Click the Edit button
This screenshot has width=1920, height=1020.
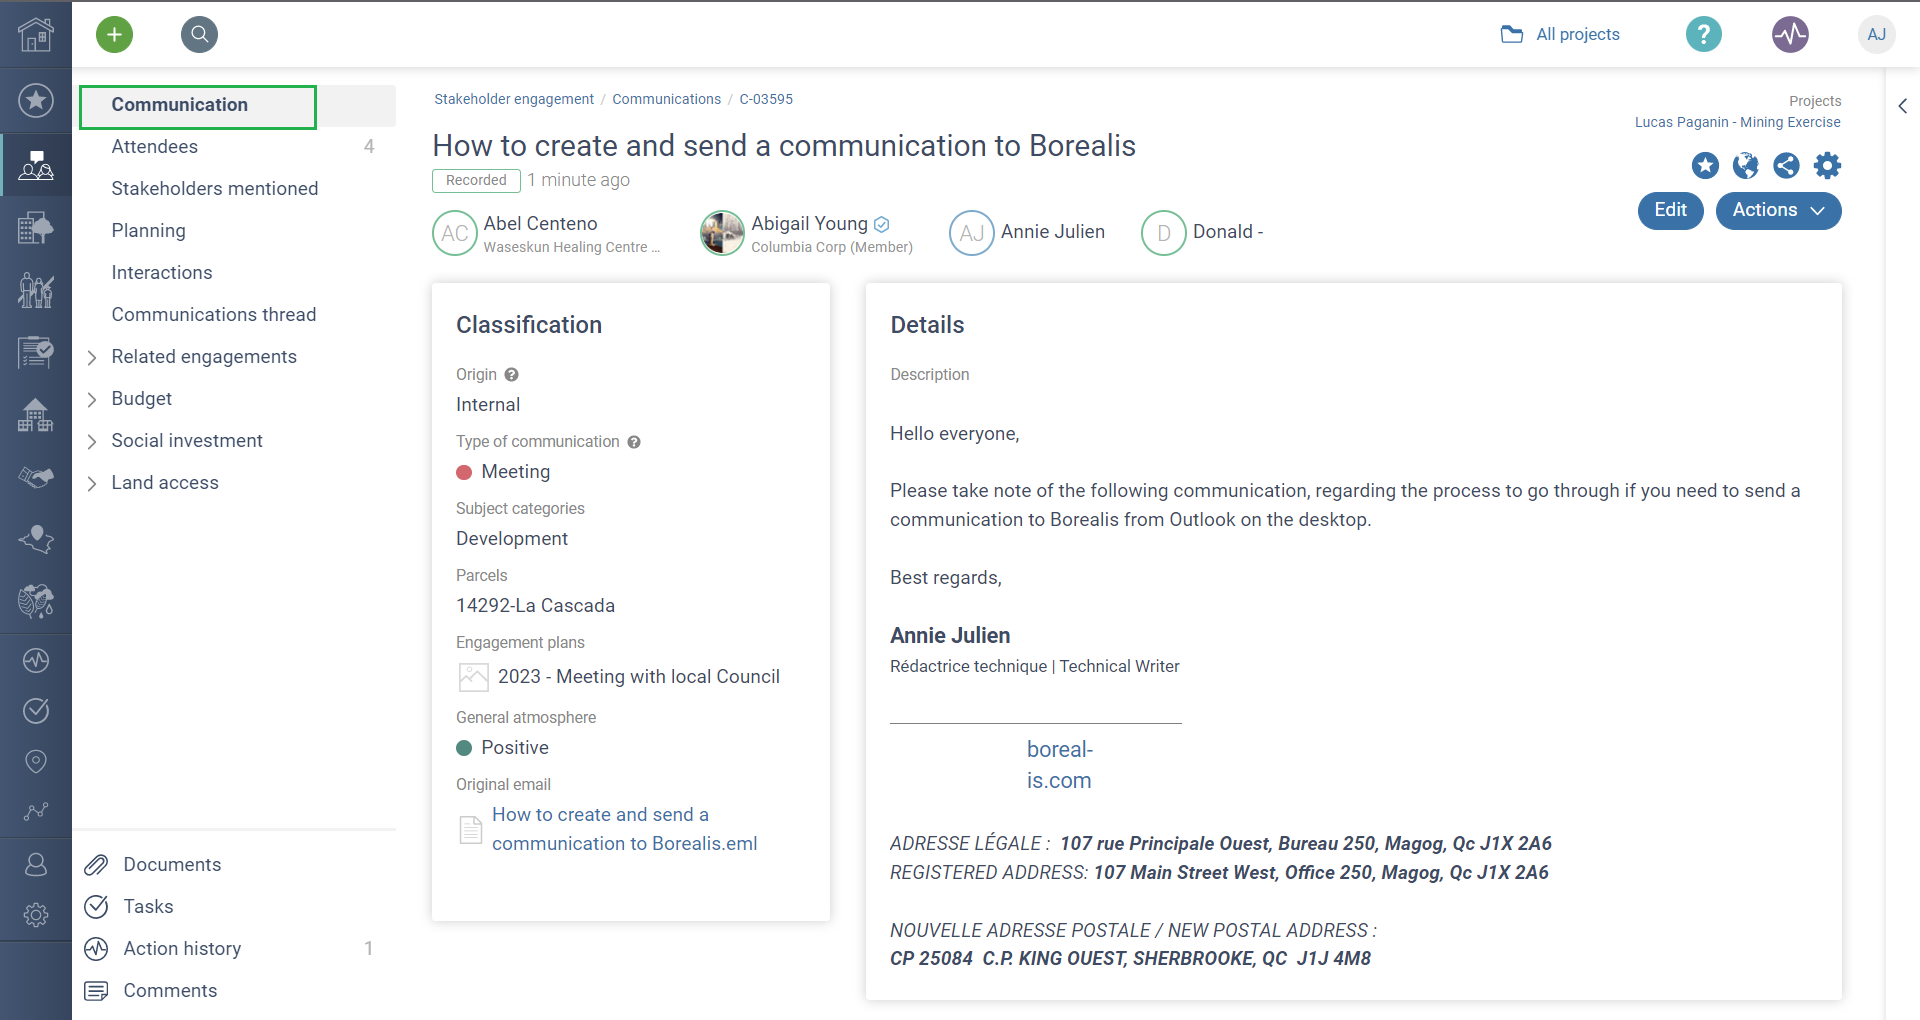point(1670,211)
